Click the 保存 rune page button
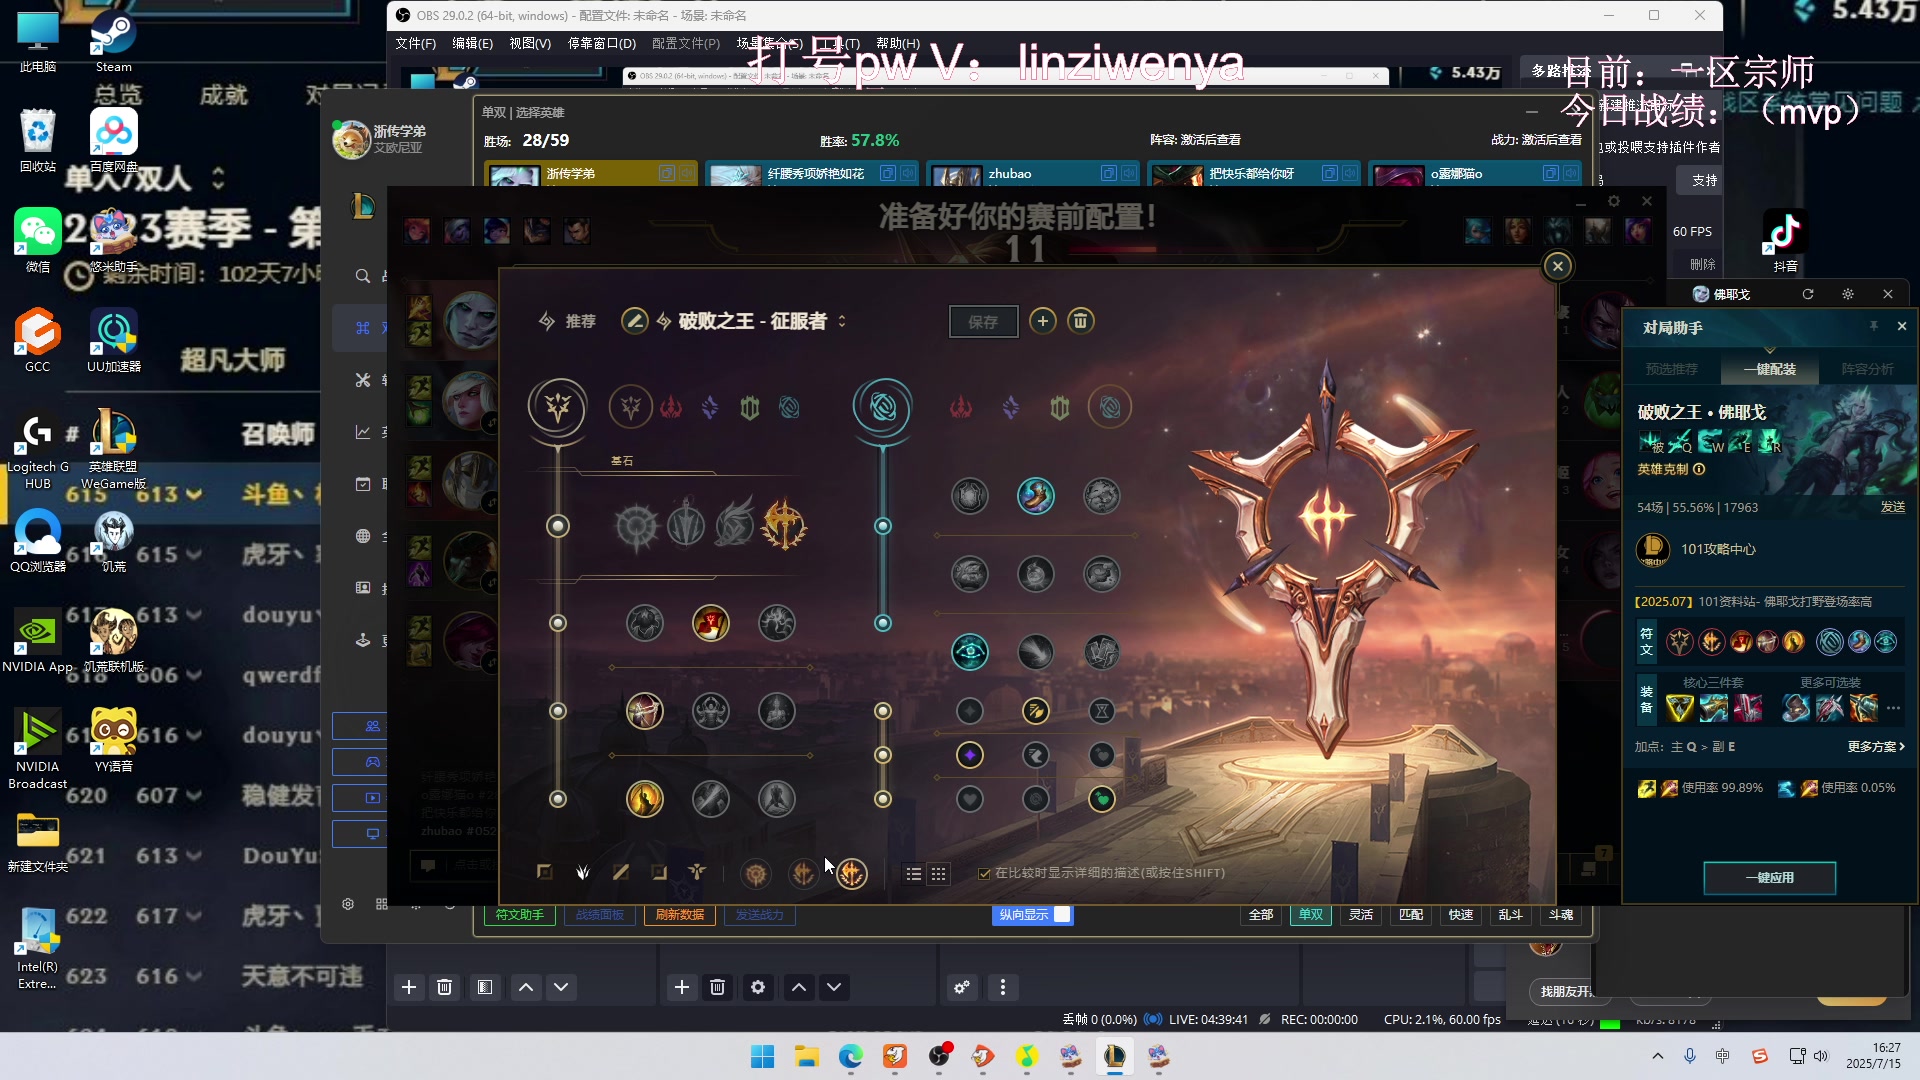Viewport: 1920px width, 1080px height. [983, 322]
